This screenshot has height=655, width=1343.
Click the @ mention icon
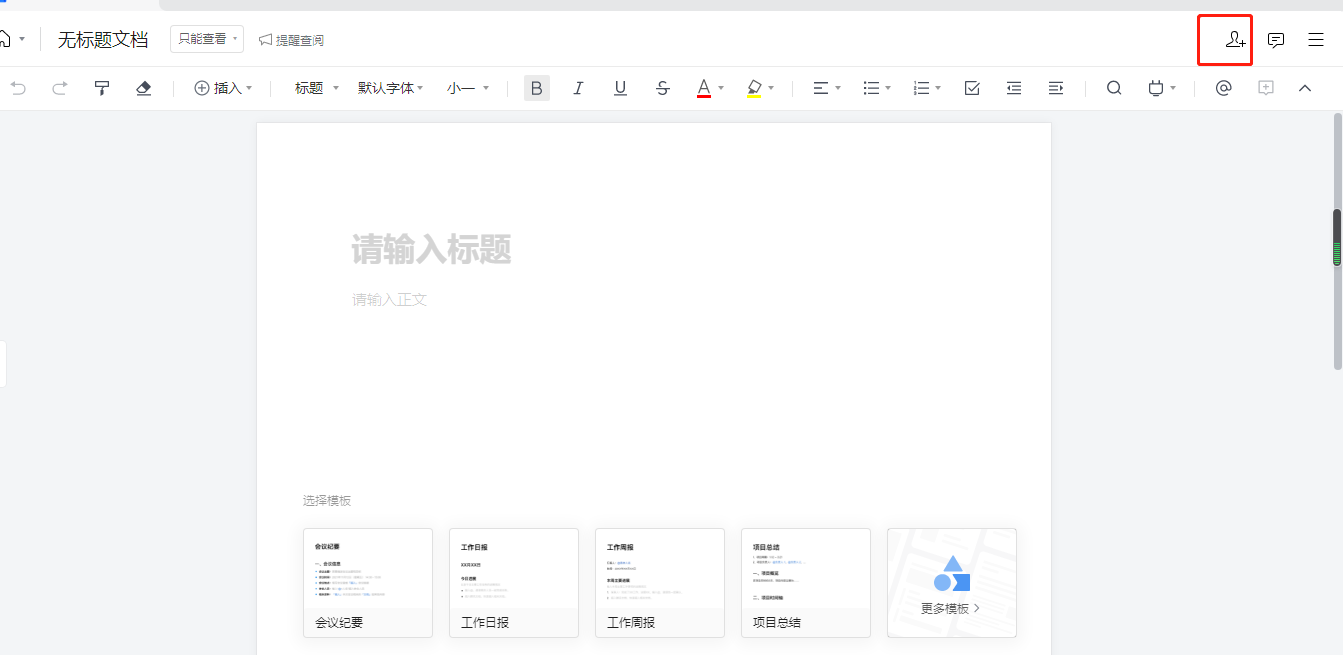1223,88
